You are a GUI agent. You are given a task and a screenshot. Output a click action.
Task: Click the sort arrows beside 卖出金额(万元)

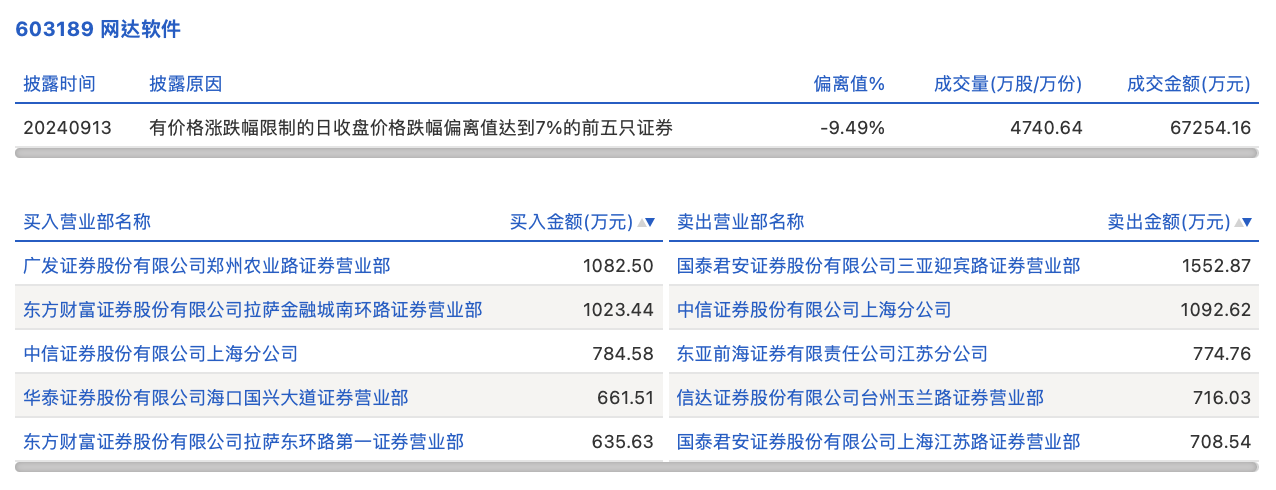pyautogui.click(x=1243, y=222)
